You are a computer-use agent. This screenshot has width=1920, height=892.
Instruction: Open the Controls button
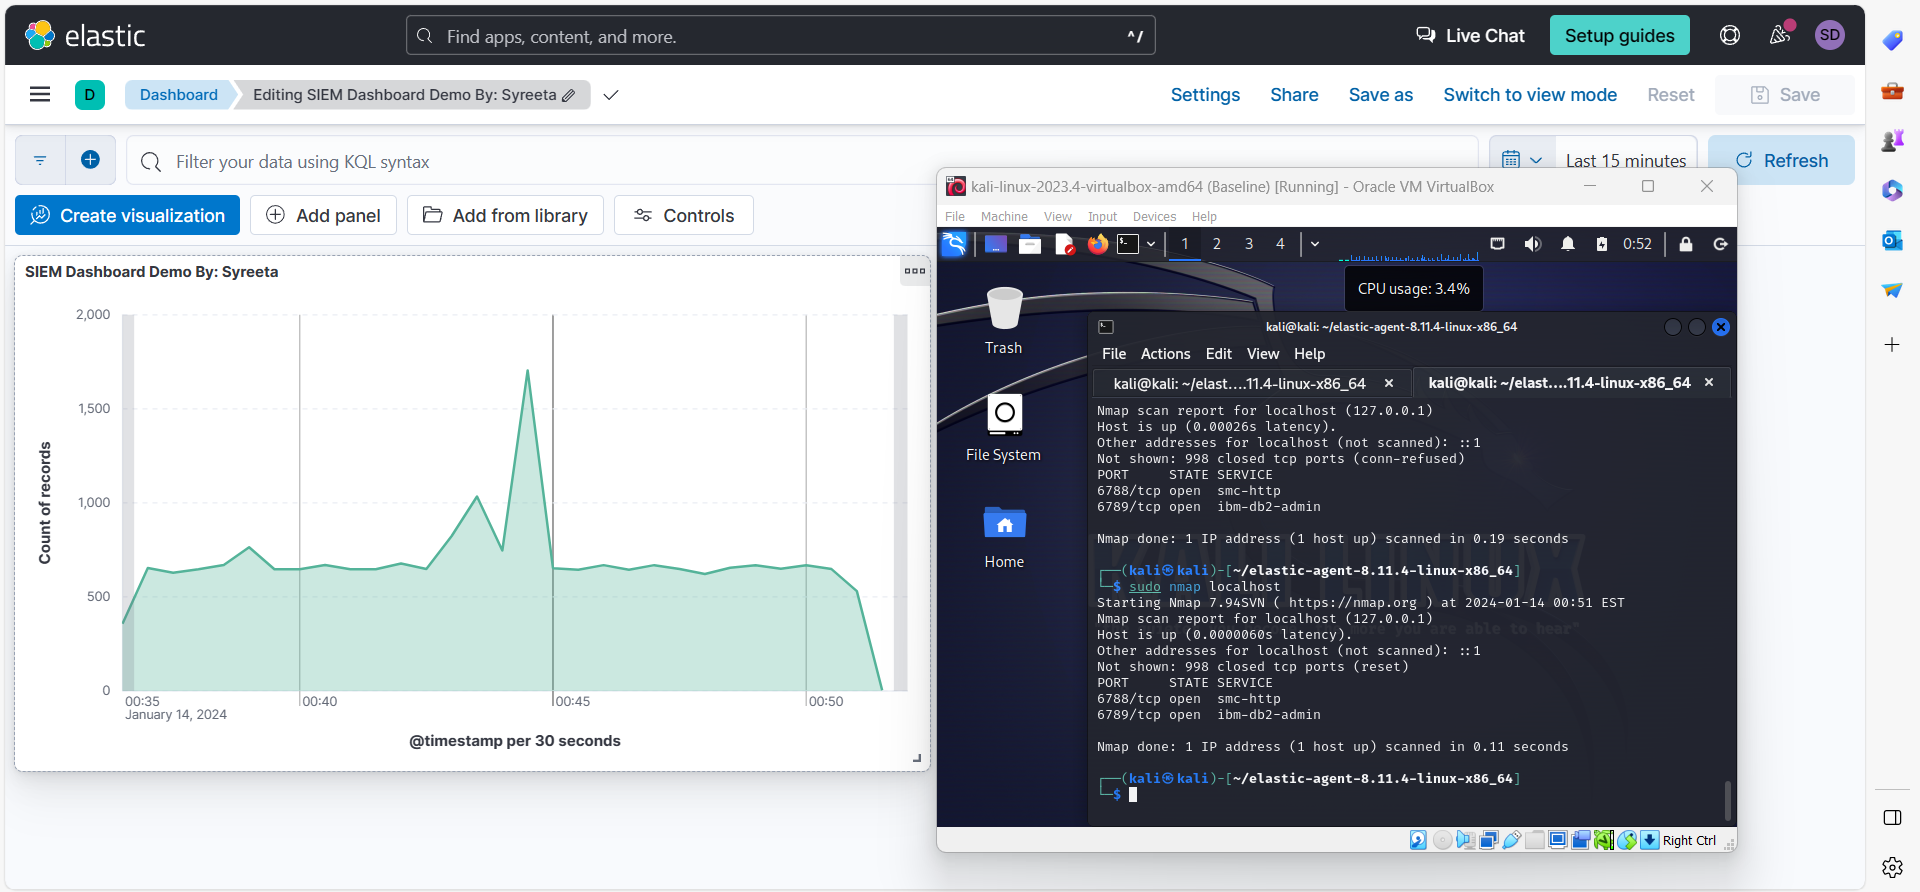click(x=684, y=215)
